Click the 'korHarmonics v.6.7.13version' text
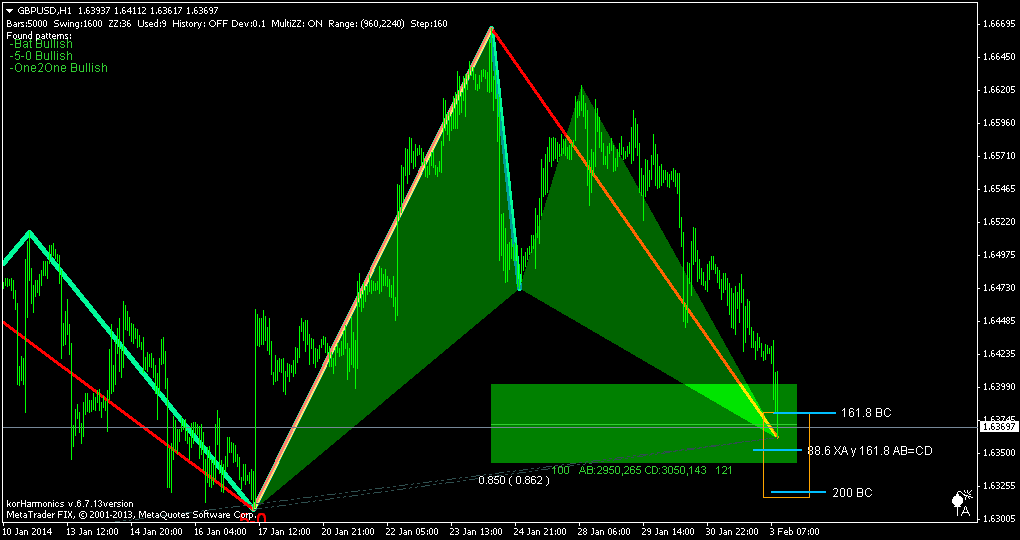Image resolution: width=1020 pixels, height=540 pixels. point(70,504)
